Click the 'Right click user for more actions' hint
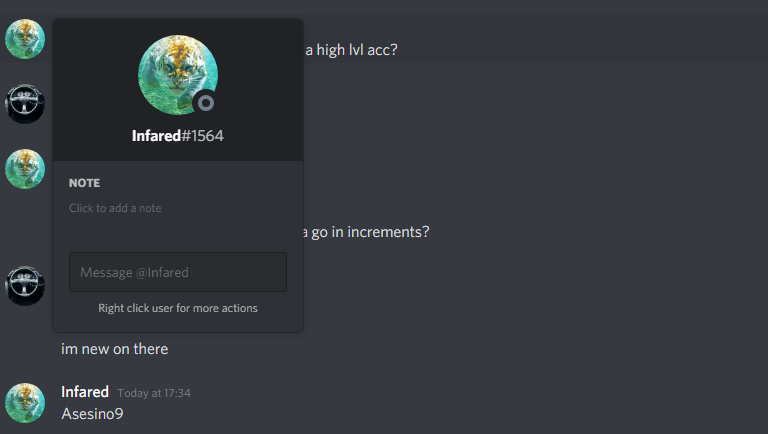Viewport: 768px width, 434px height. (178, 308)
